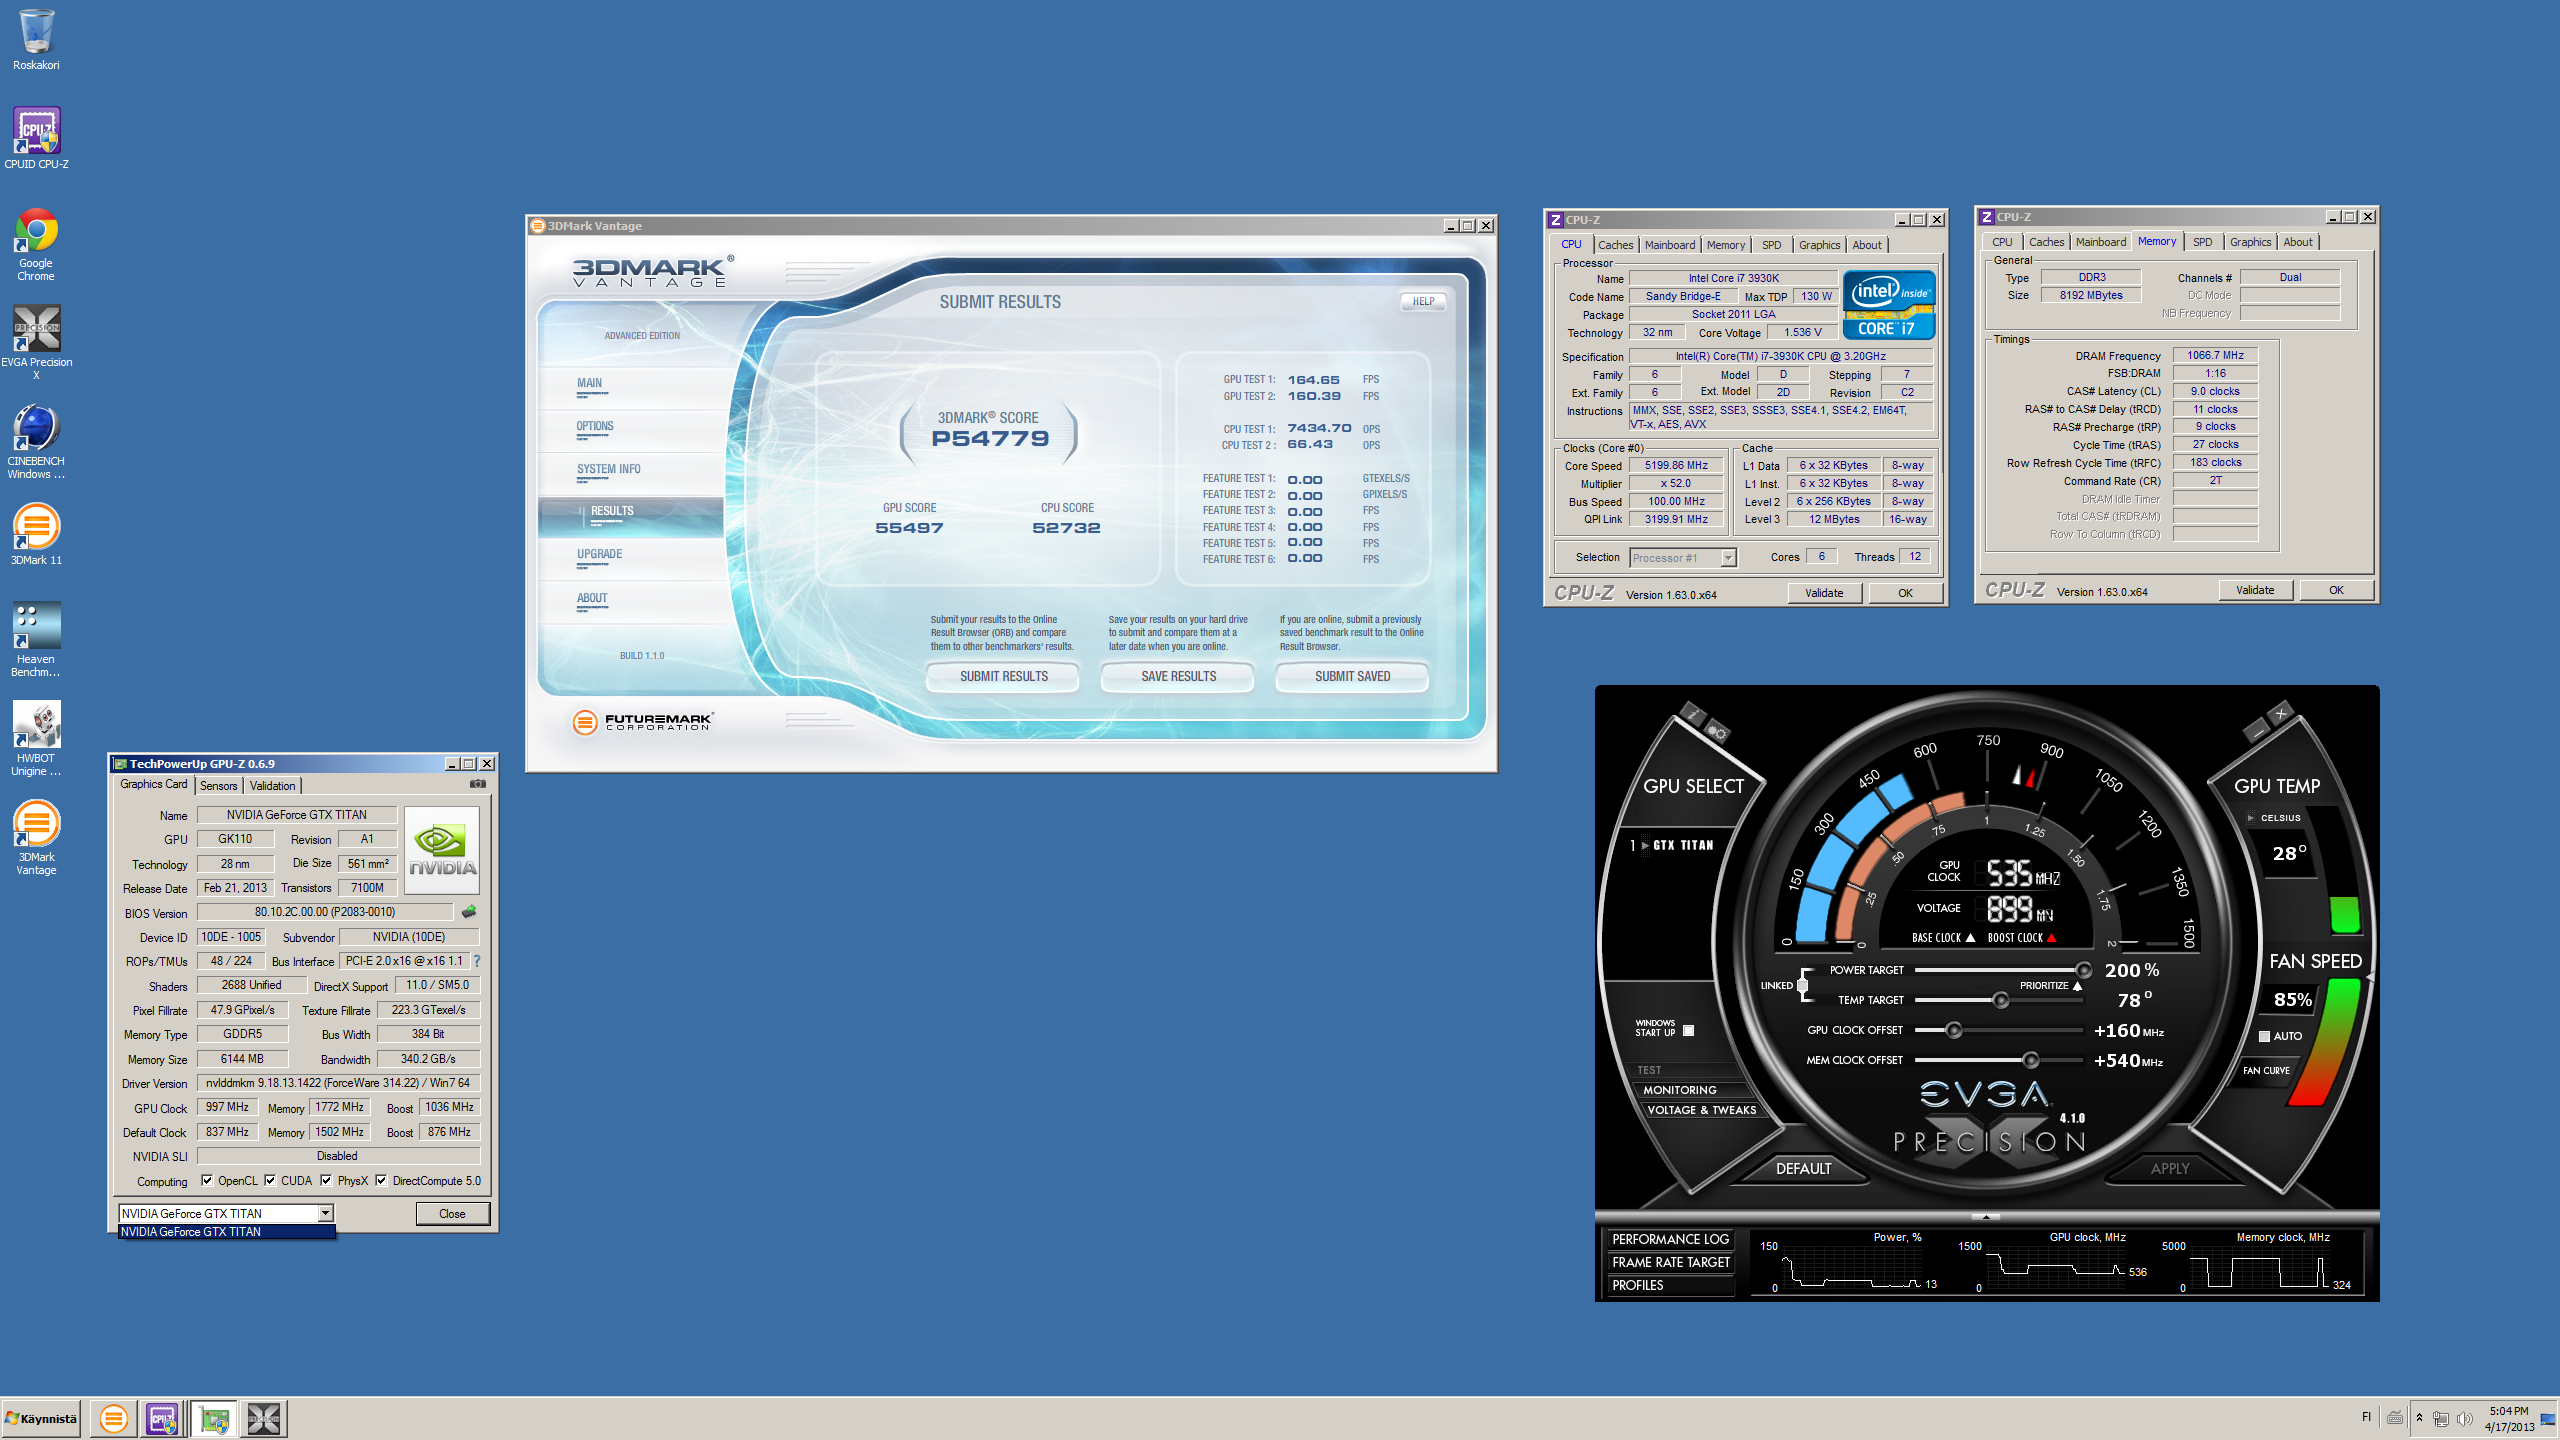Launch EVGA Precision X desktop shortcut
This screenshot has width=2560, height=1440.
[x=36, y=342]
